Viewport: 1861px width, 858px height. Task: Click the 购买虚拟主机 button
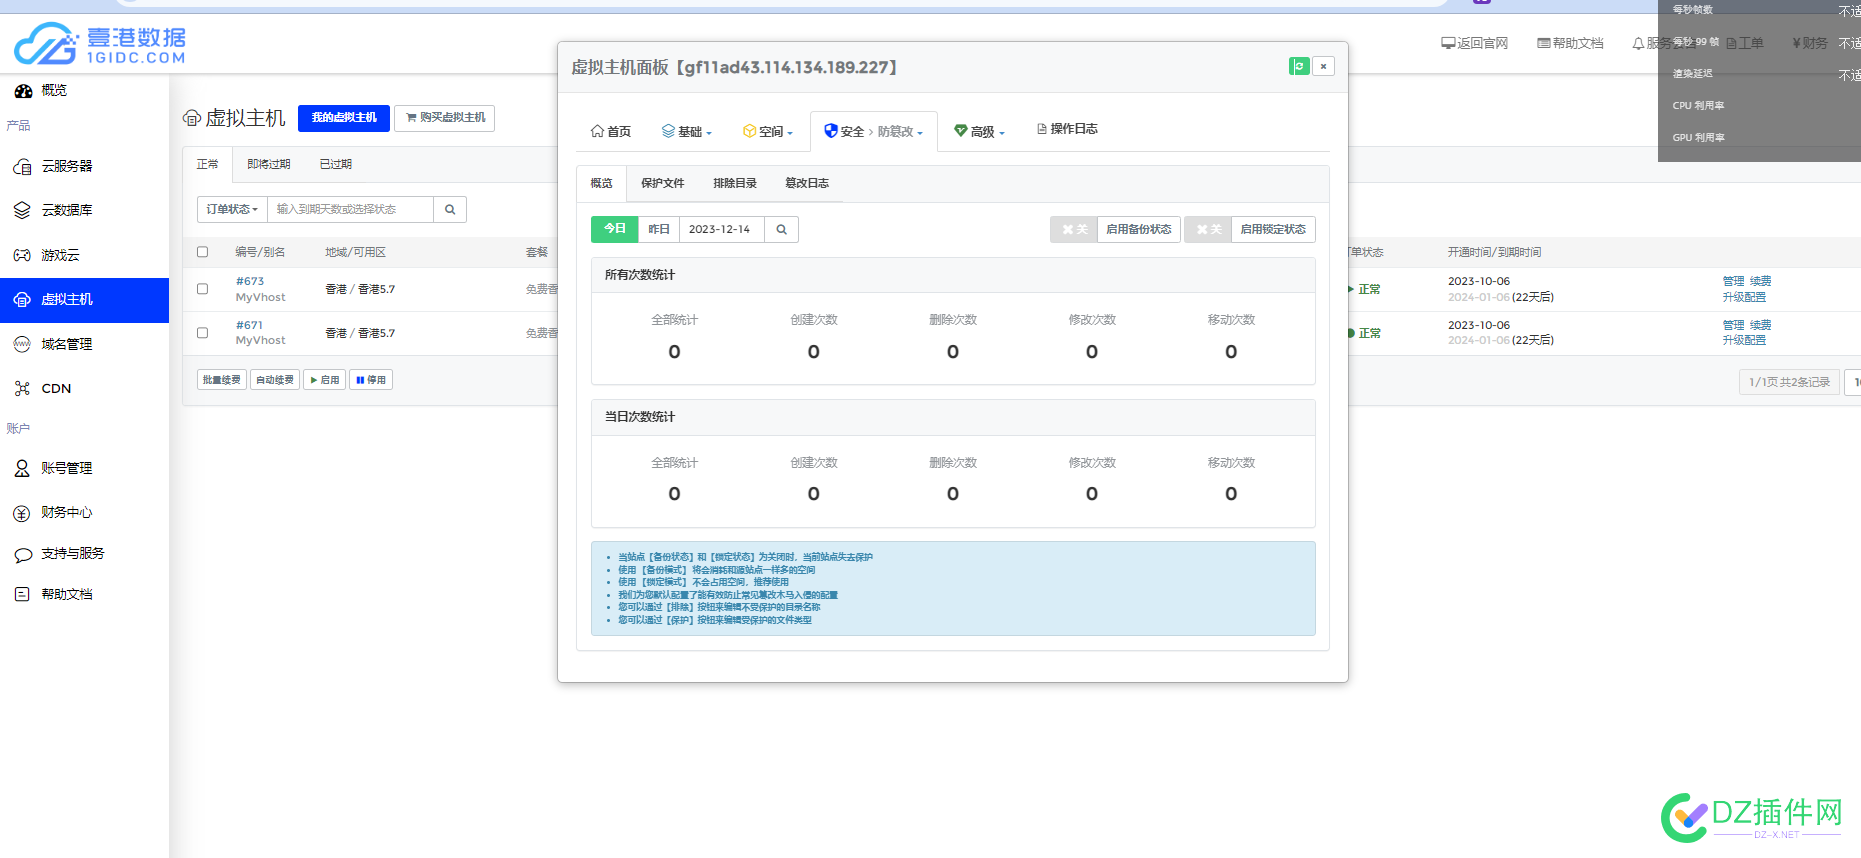click(445, 118)
